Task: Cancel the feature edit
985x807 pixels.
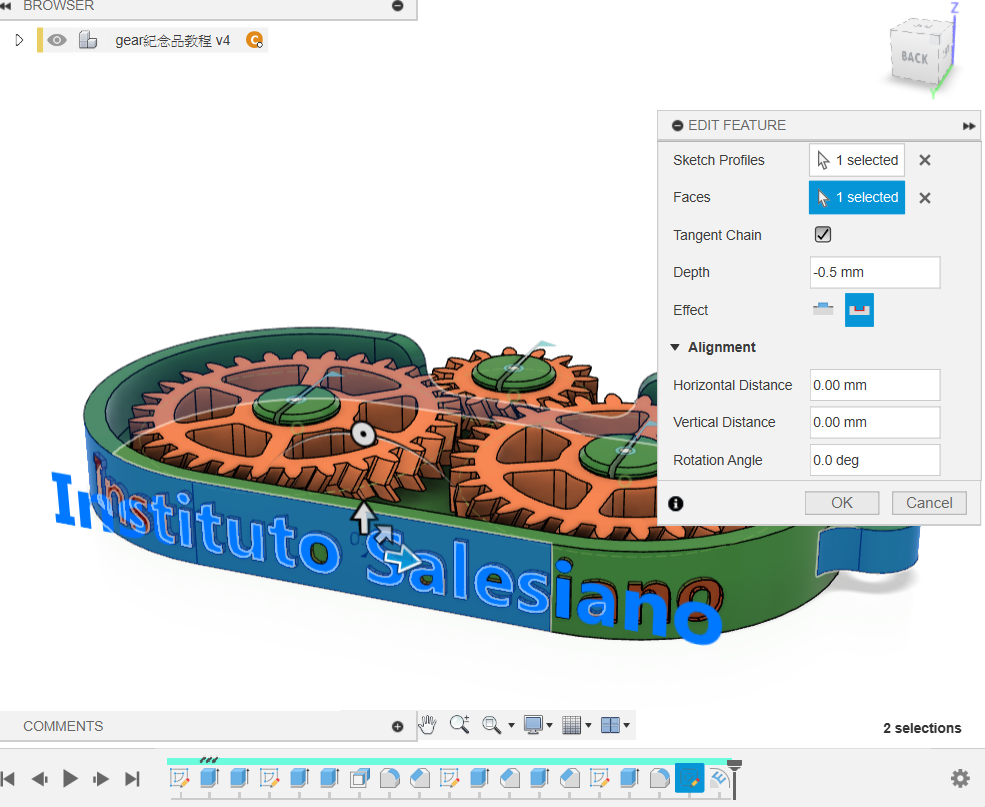Action: pos(929,503)
